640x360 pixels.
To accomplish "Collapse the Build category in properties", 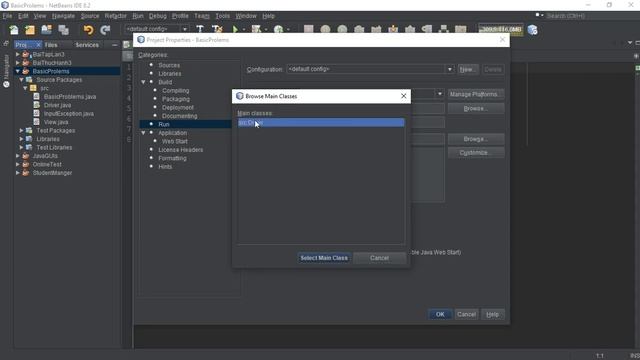I will (143, 82).
